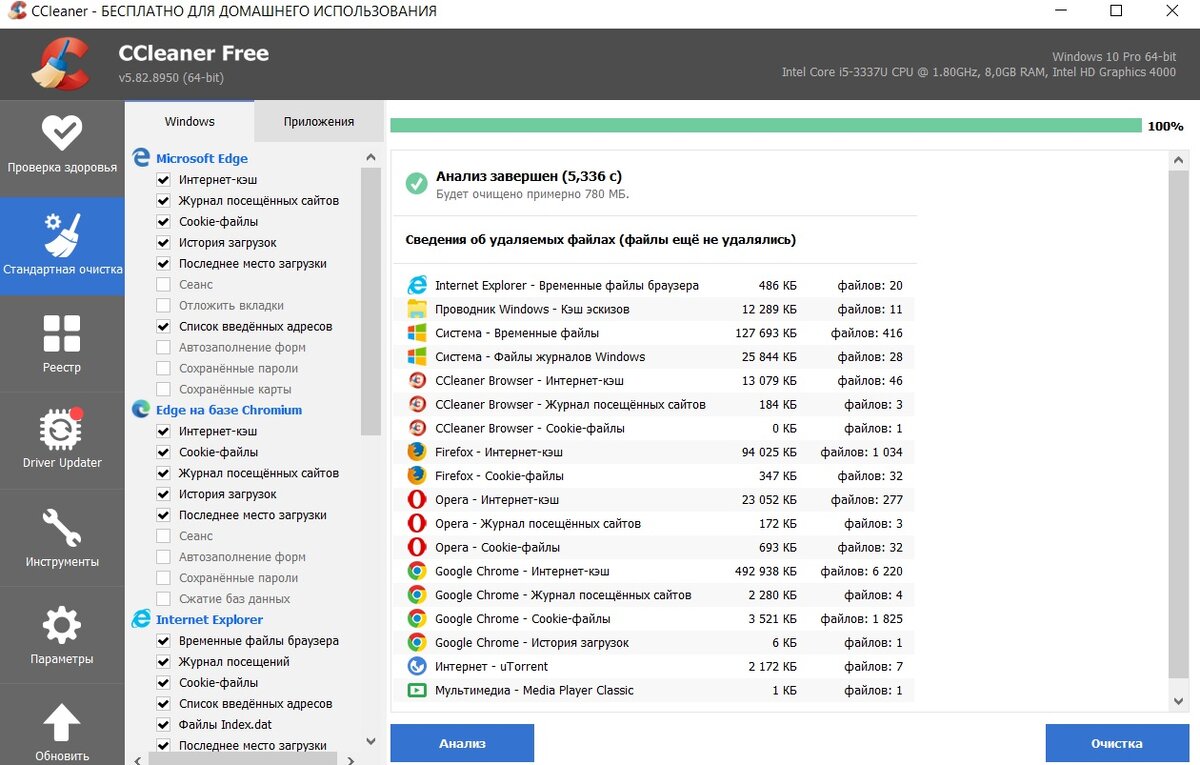1200x765 pixels.
Task: Click the Media Player Classic multimedia icon
Action: point(417,690)
